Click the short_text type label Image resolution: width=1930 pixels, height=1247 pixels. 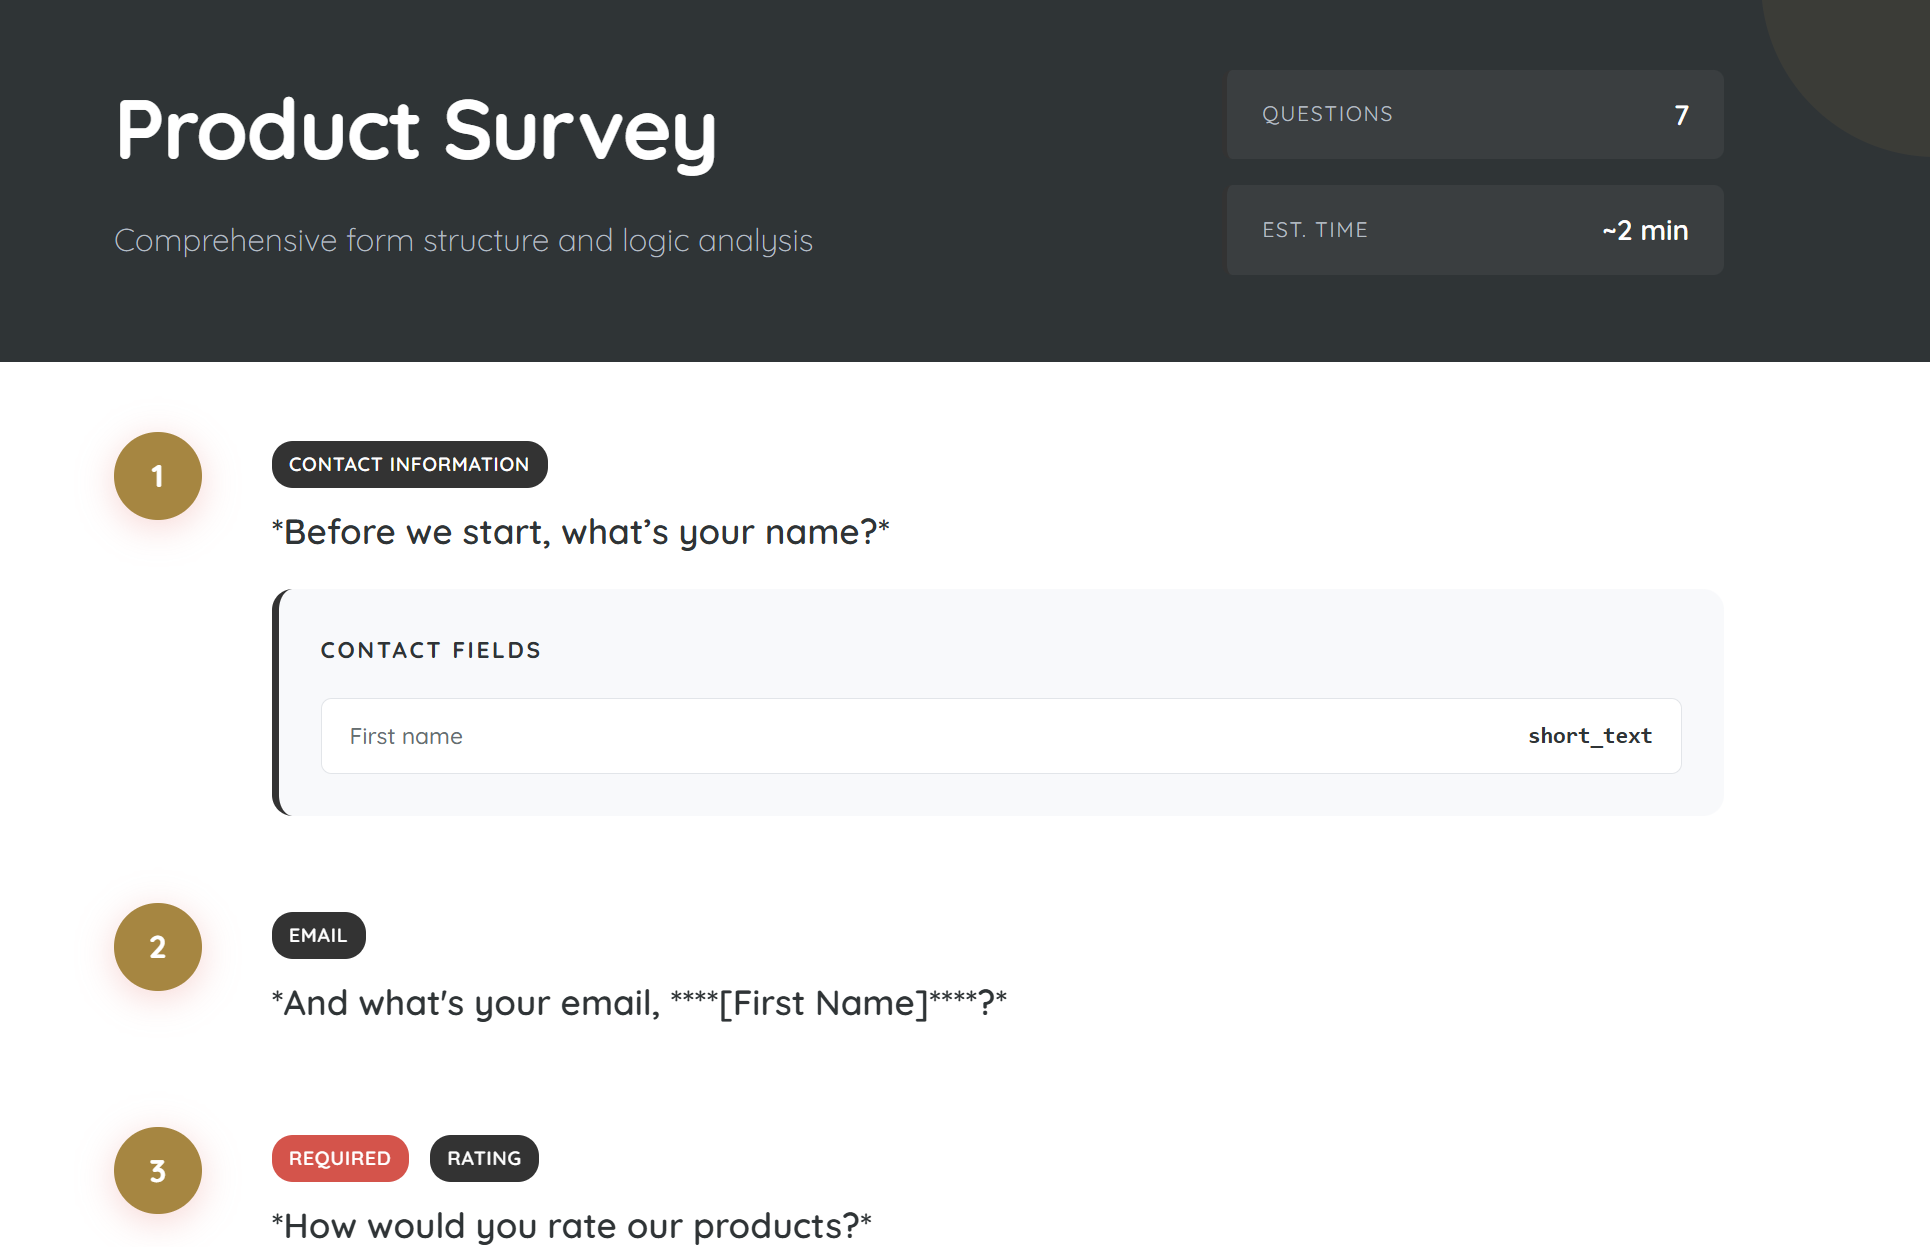click(x=1589, y=736)
